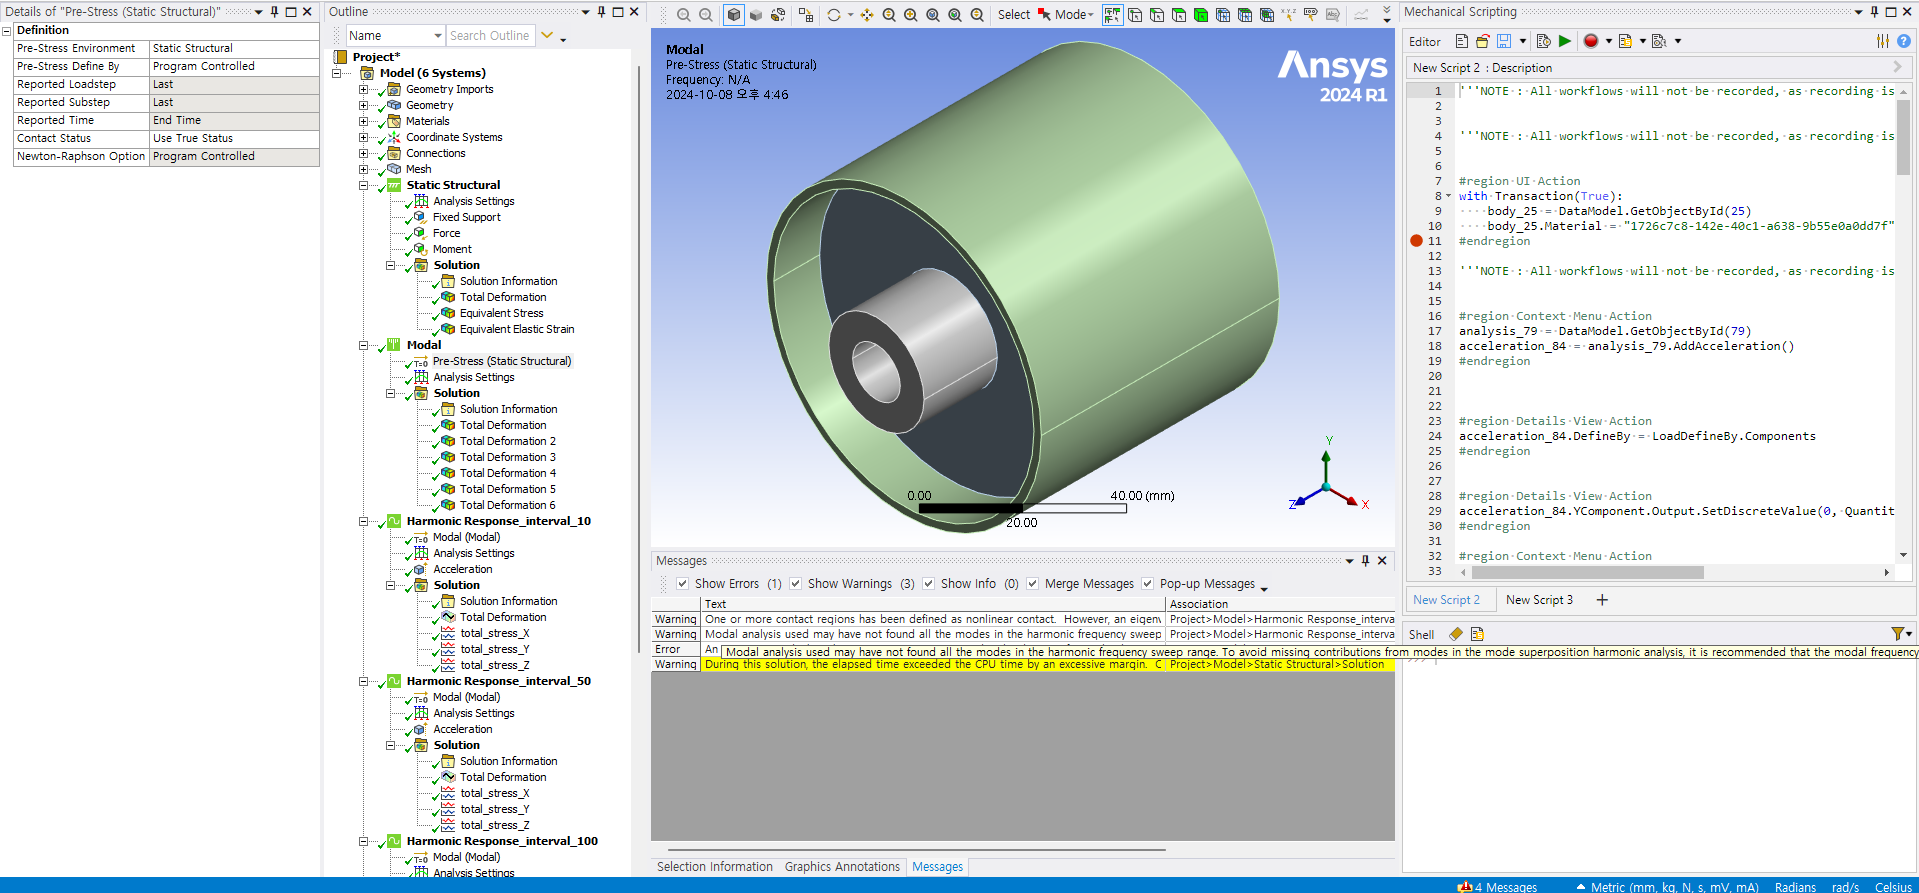Expand the Geometry Imports node

pos(363,89)
